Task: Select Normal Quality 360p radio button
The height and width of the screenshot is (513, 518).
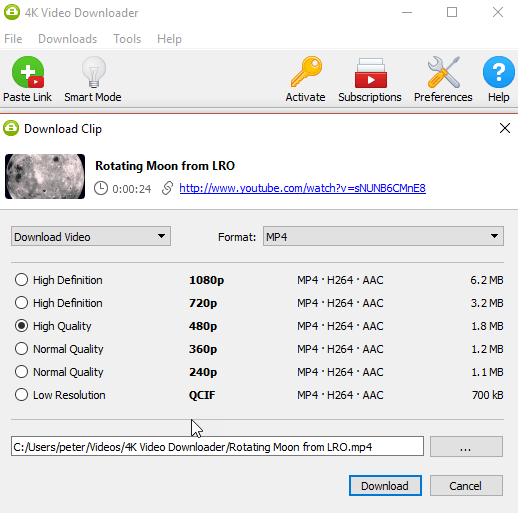Action: (21, 349)
